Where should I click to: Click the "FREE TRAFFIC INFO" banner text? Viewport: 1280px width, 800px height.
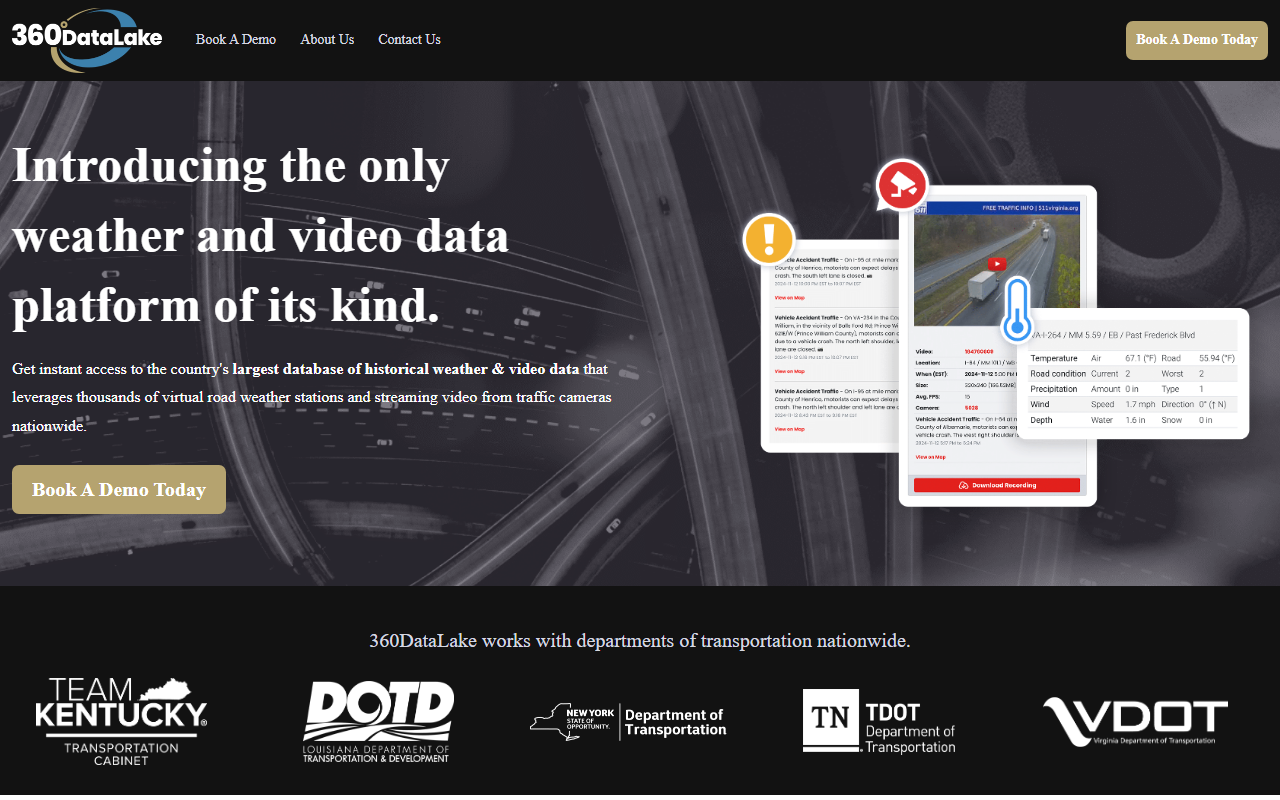click(x=1031, y=208)
